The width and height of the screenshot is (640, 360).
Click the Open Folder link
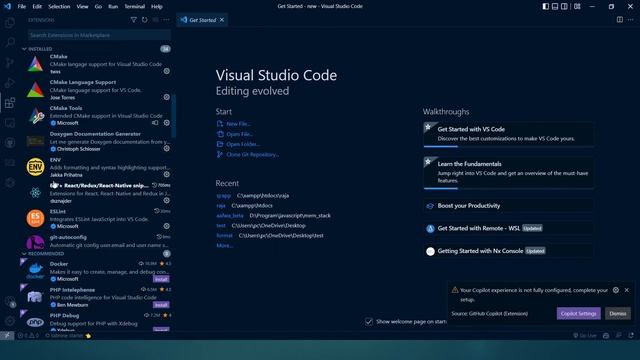[x=243, y=144]
